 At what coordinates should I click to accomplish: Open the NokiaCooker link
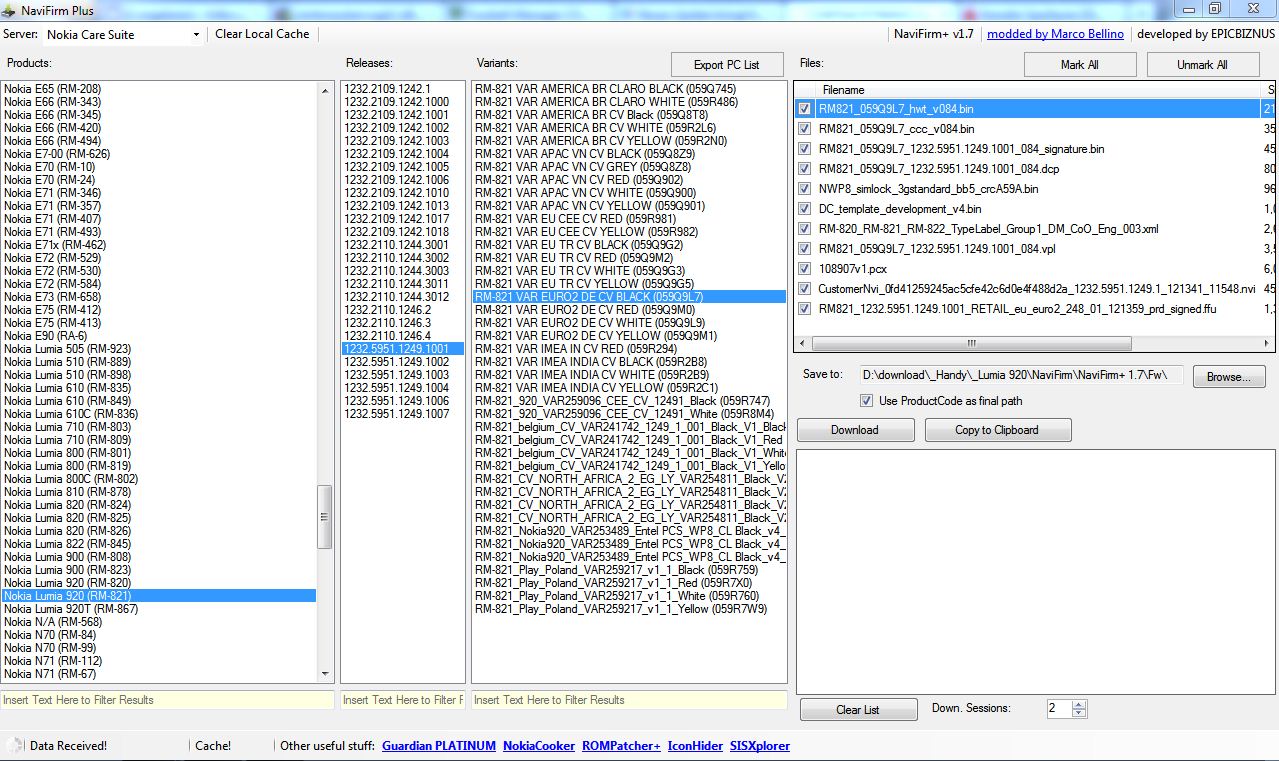point(539,746)
